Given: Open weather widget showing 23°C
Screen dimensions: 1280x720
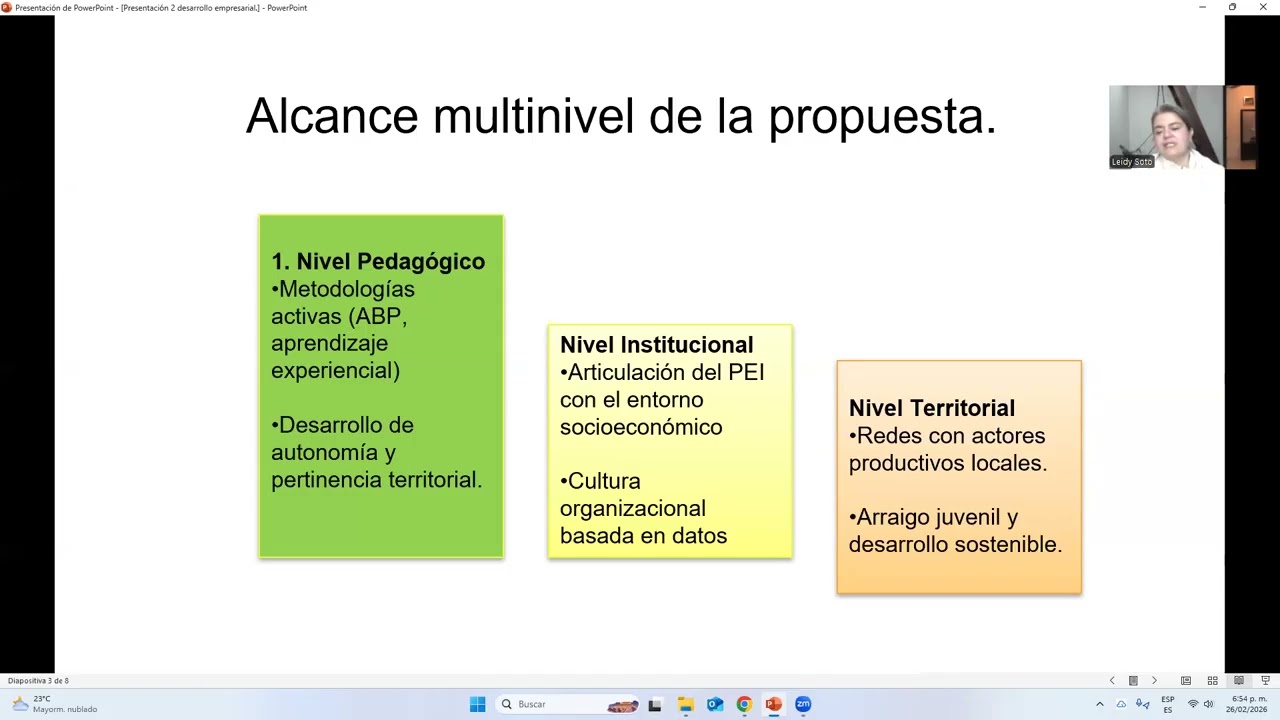Looking at the screenshot, I should click(x=54, y=704).
